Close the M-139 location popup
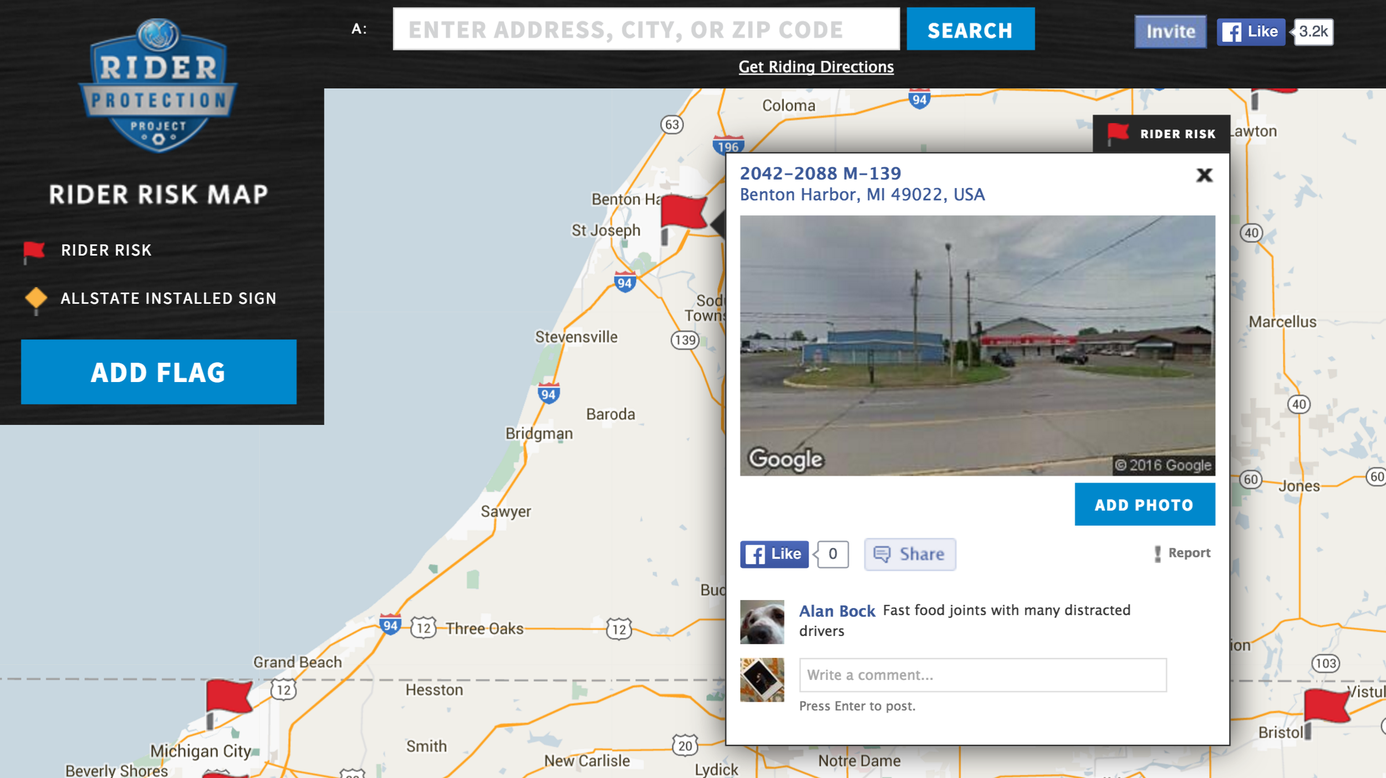The width and height of the screenshot is (1386, 778). pos(1204,175)
